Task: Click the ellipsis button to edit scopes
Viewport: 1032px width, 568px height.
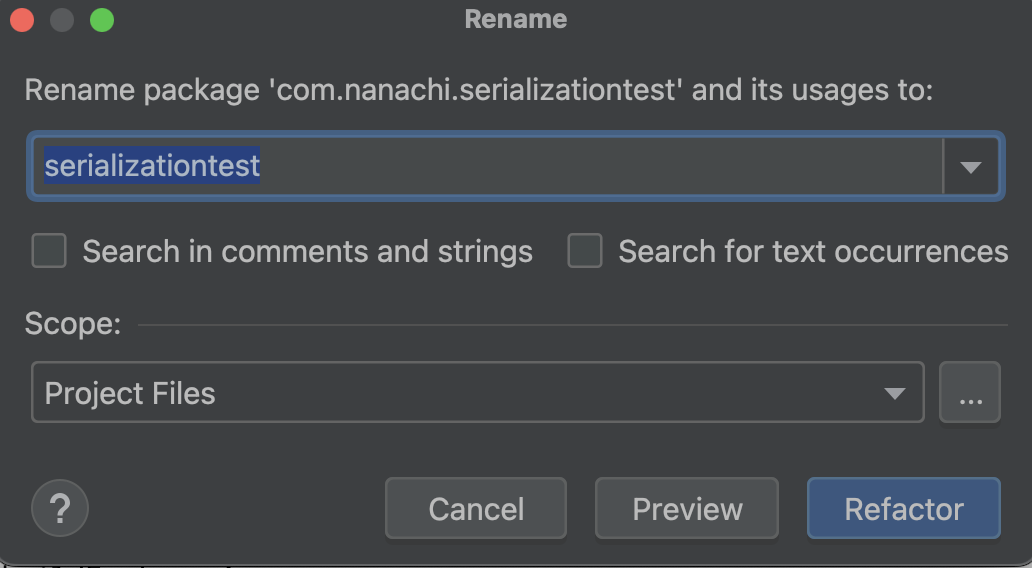Action: tap(970, 392)
